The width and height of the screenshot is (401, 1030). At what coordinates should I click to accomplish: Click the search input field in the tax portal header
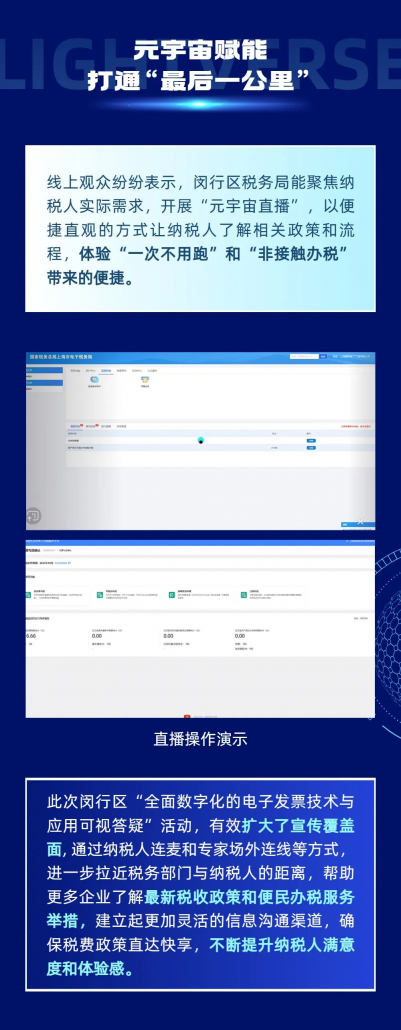pyautogui.click(x=304, y=356)
